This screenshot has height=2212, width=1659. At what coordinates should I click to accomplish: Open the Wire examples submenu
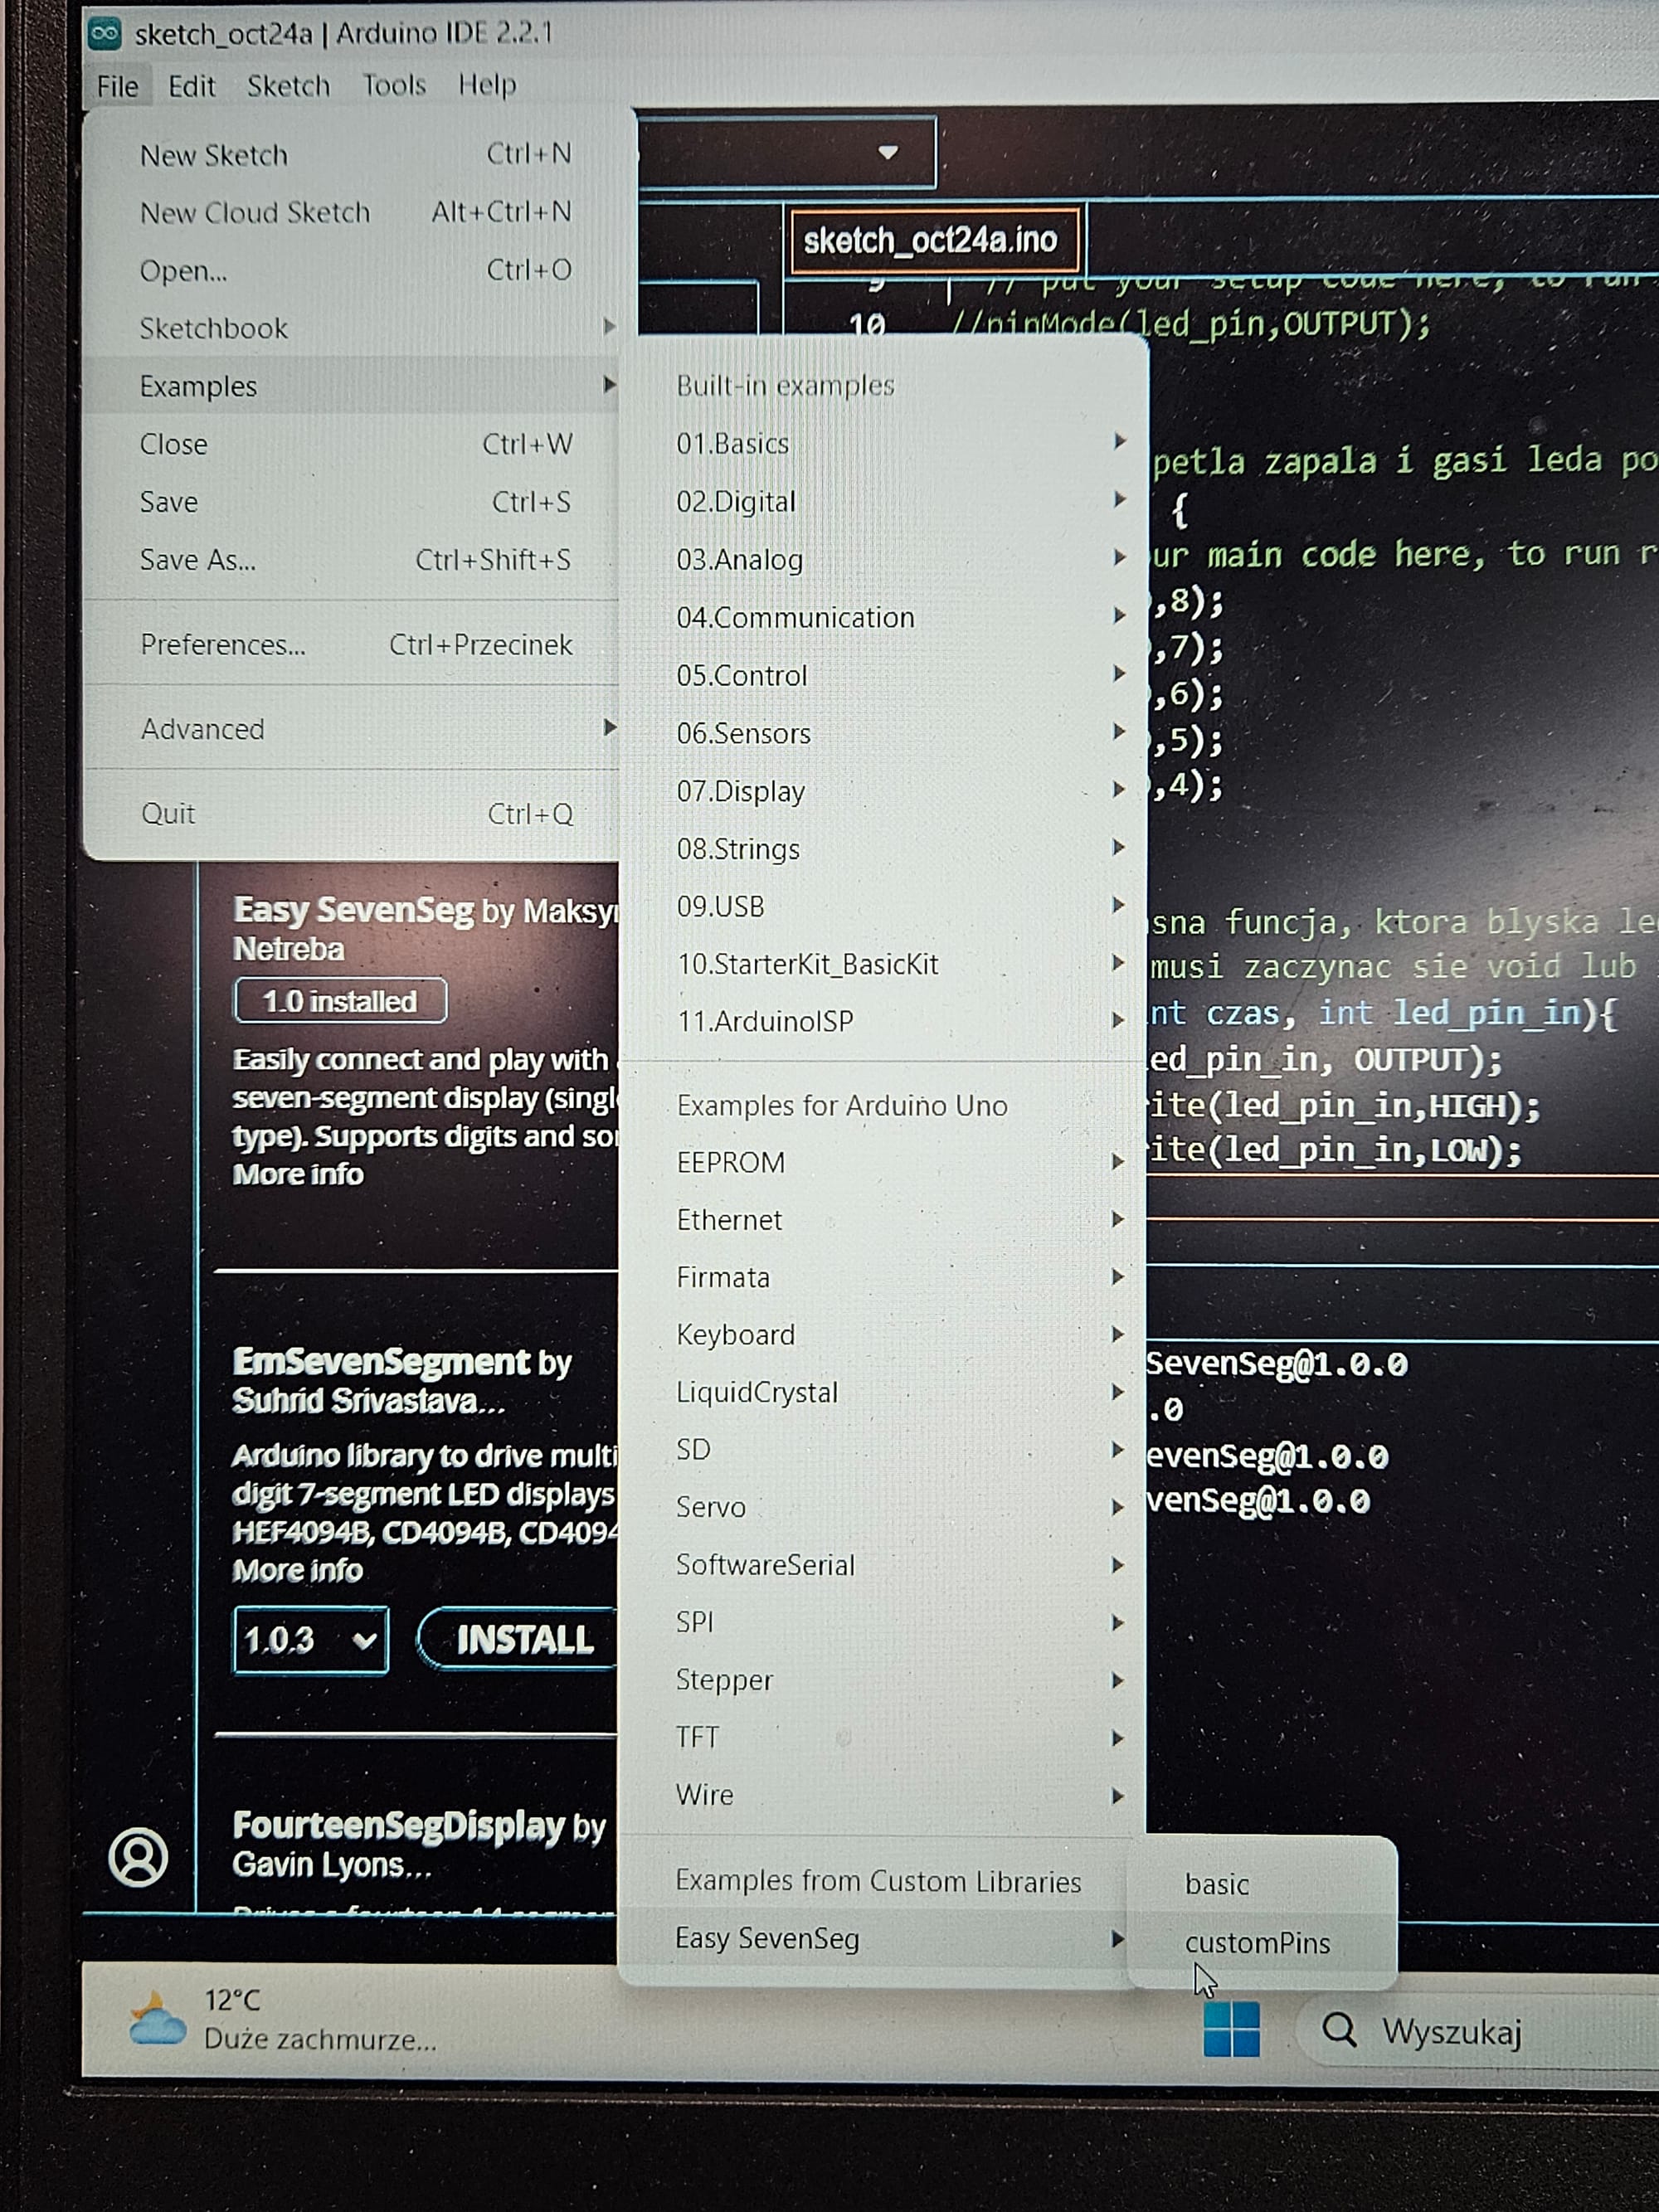click(883, 1795)
